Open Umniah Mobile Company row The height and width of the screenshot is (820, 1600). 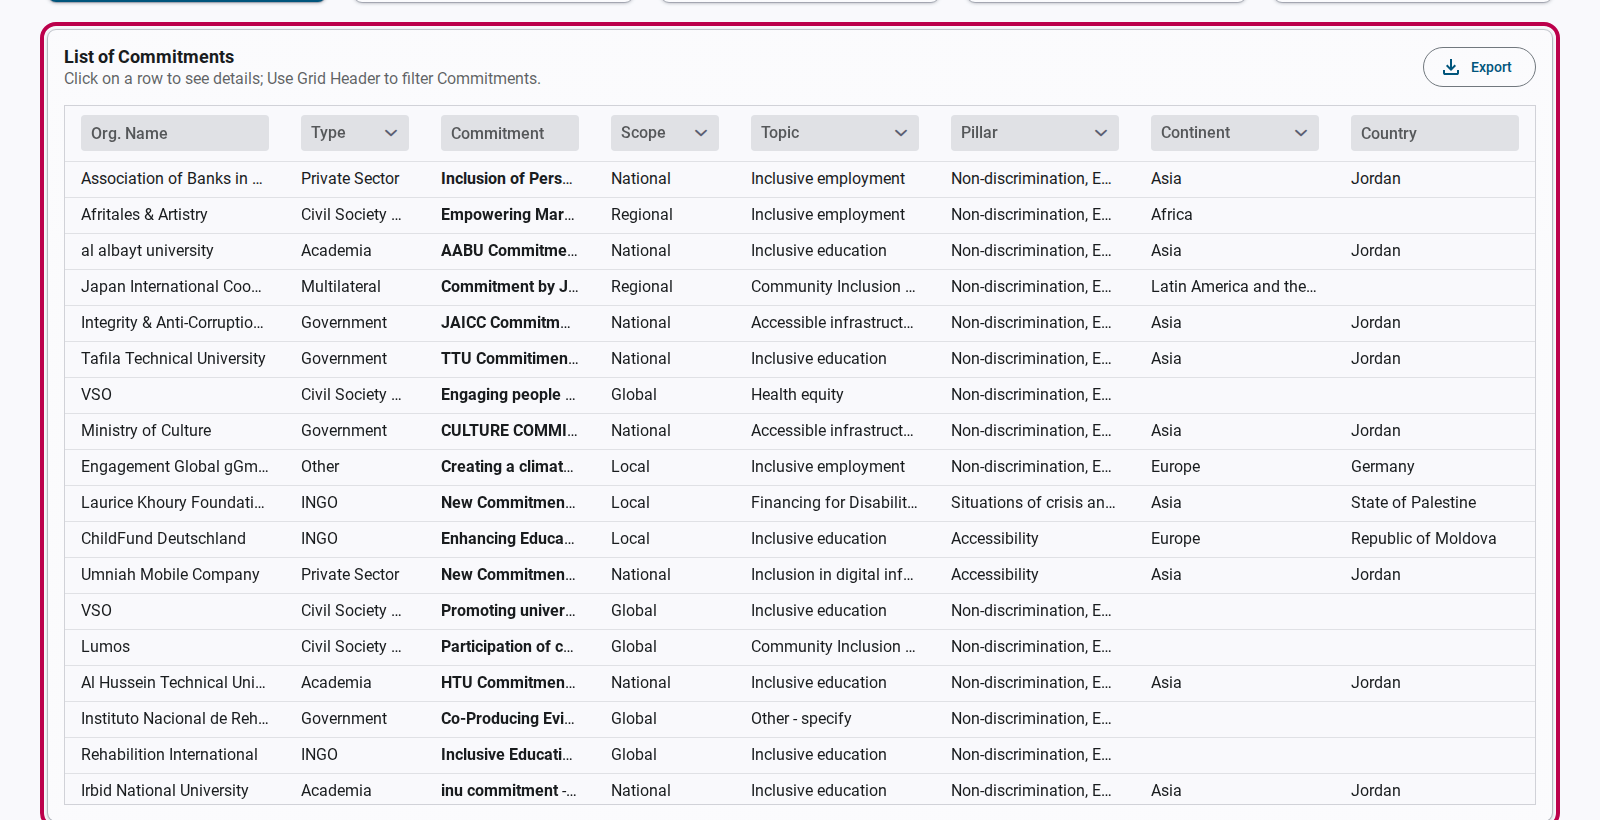(x=800, y=575)
